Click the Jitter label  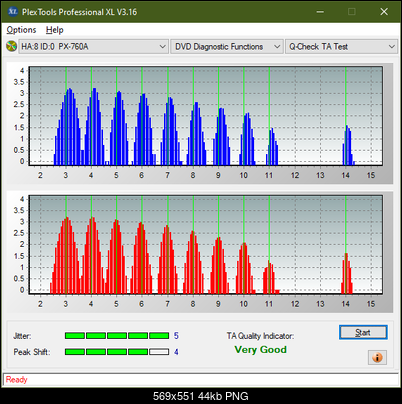[22, 336]
